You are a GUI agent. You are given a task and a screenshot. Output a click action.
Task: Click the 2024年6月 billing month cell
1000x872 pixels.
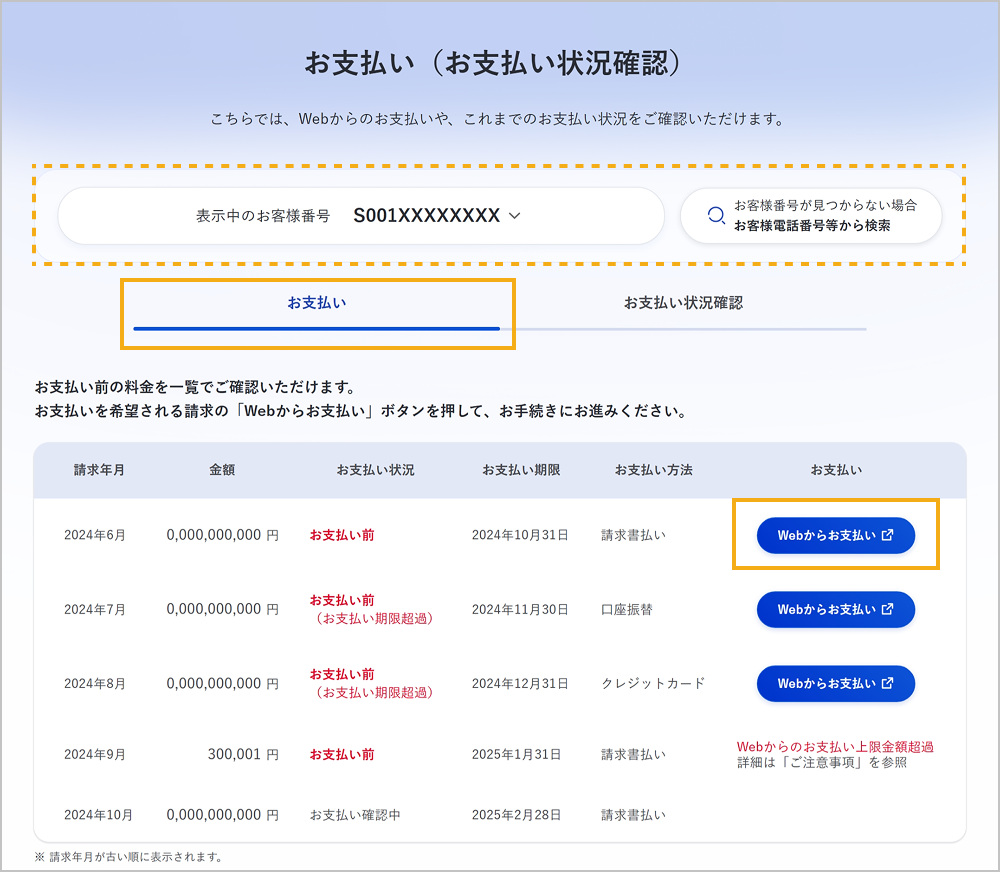94,535
